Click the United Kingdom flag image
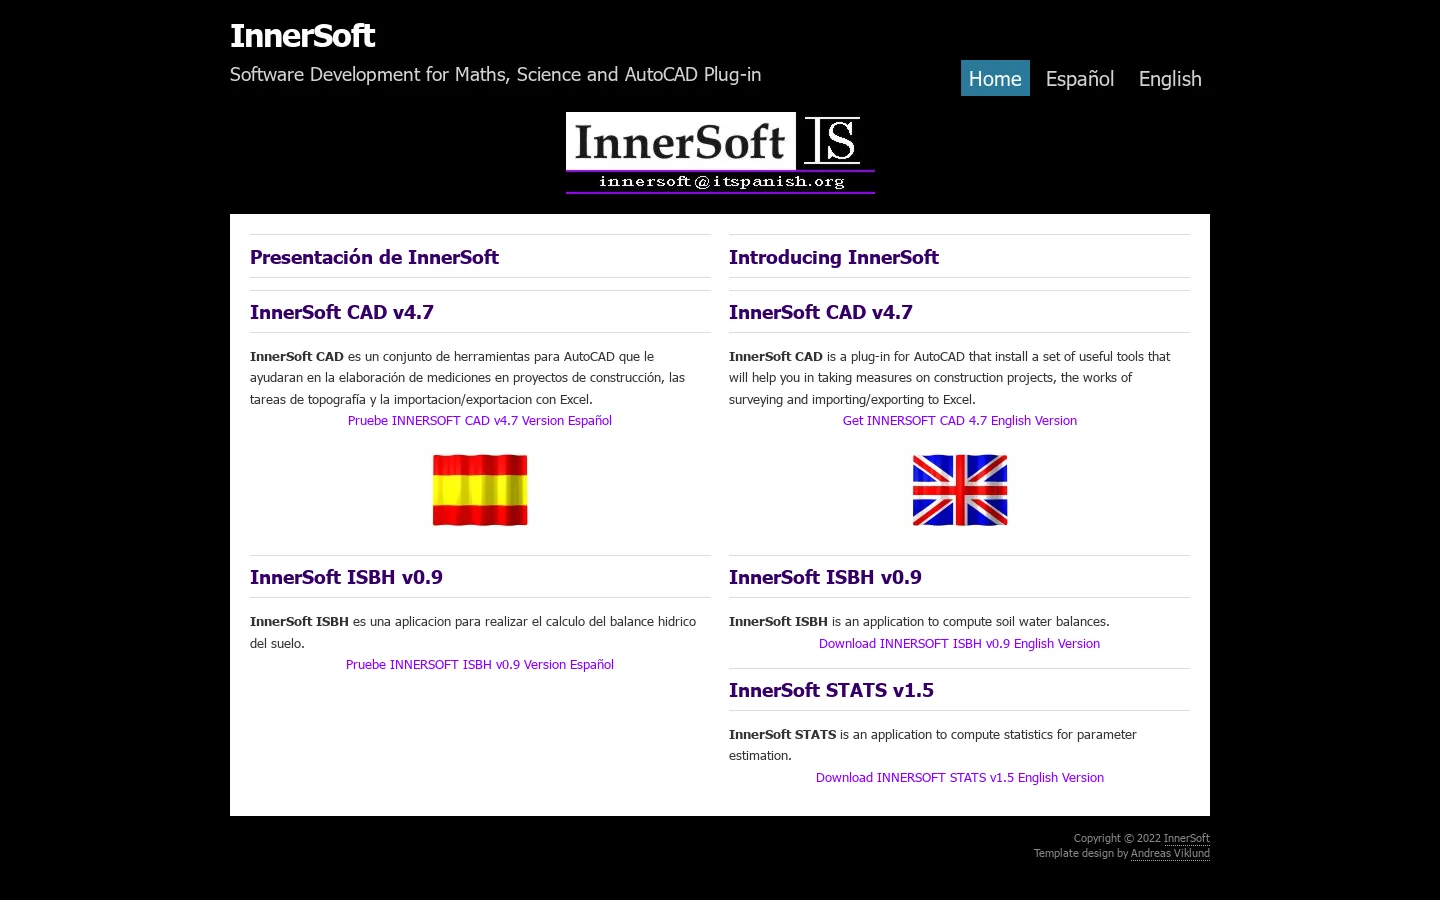The height and width of the screenshot is (900, 1440). 960,490
